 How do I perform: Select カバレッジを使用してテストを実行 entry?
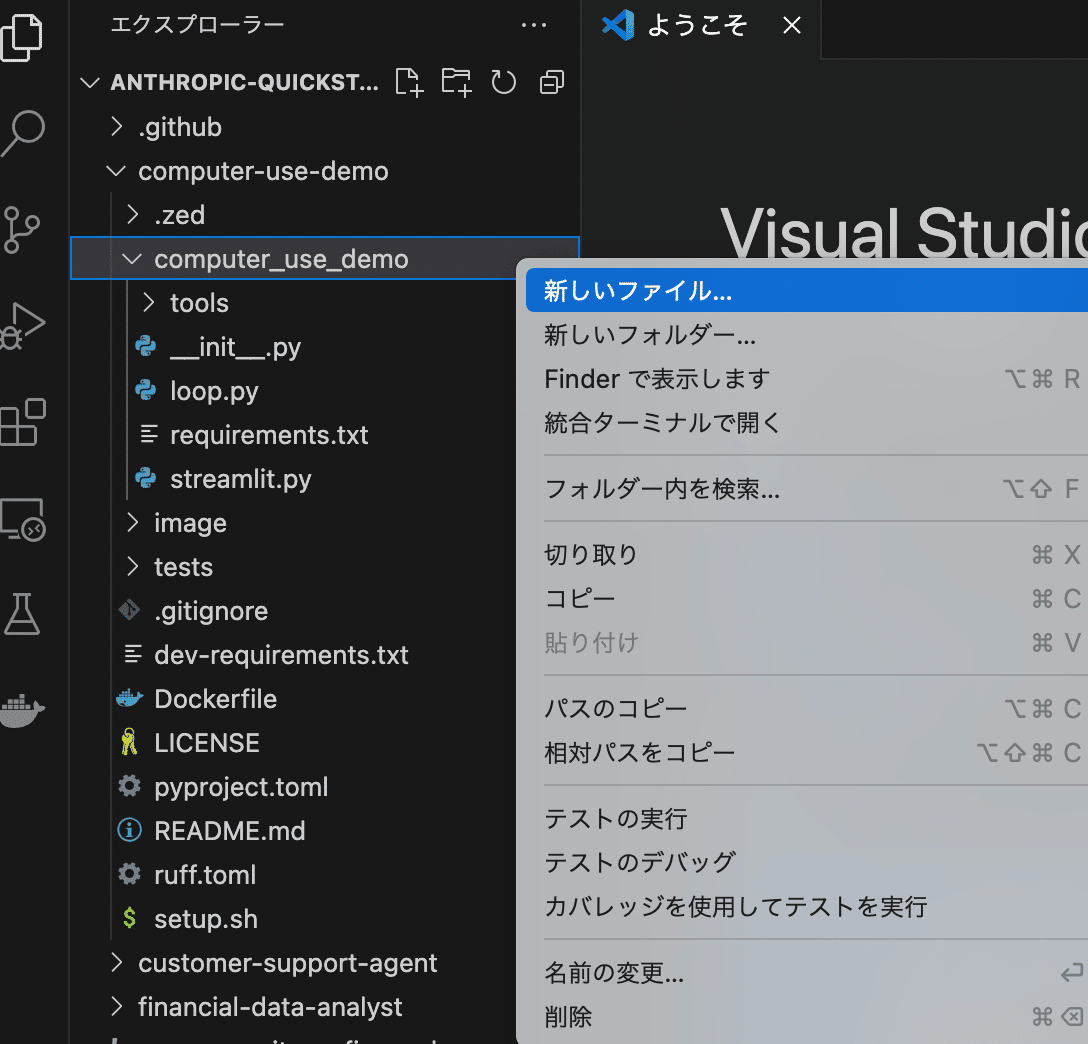806,907
